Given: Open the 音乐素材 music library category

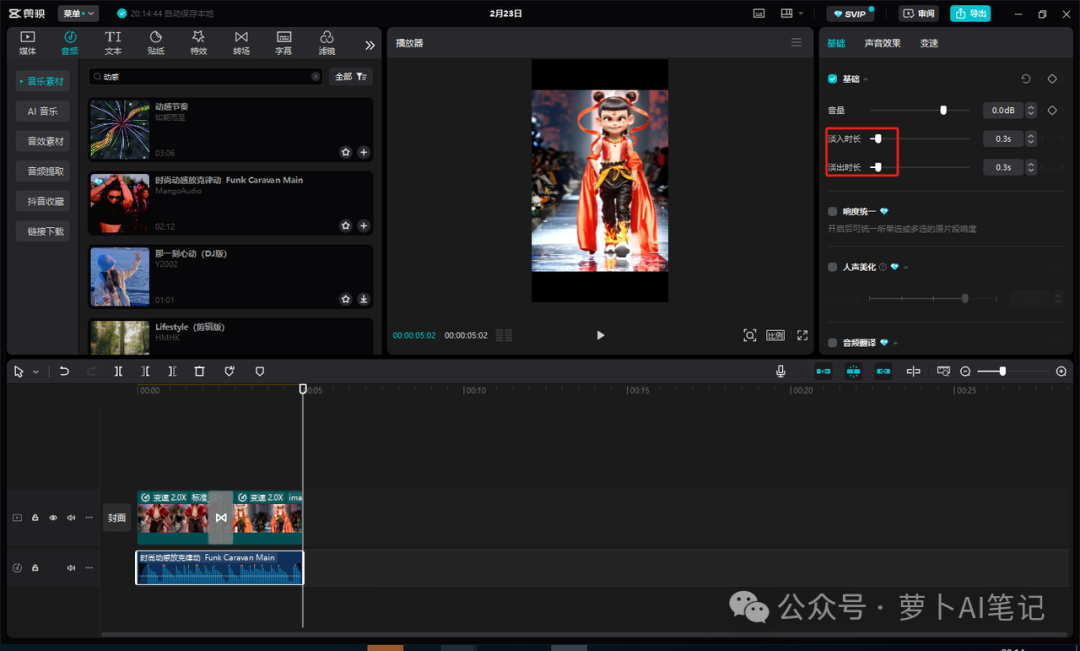Looking at the screenshot, I should [x=43, y=81].
